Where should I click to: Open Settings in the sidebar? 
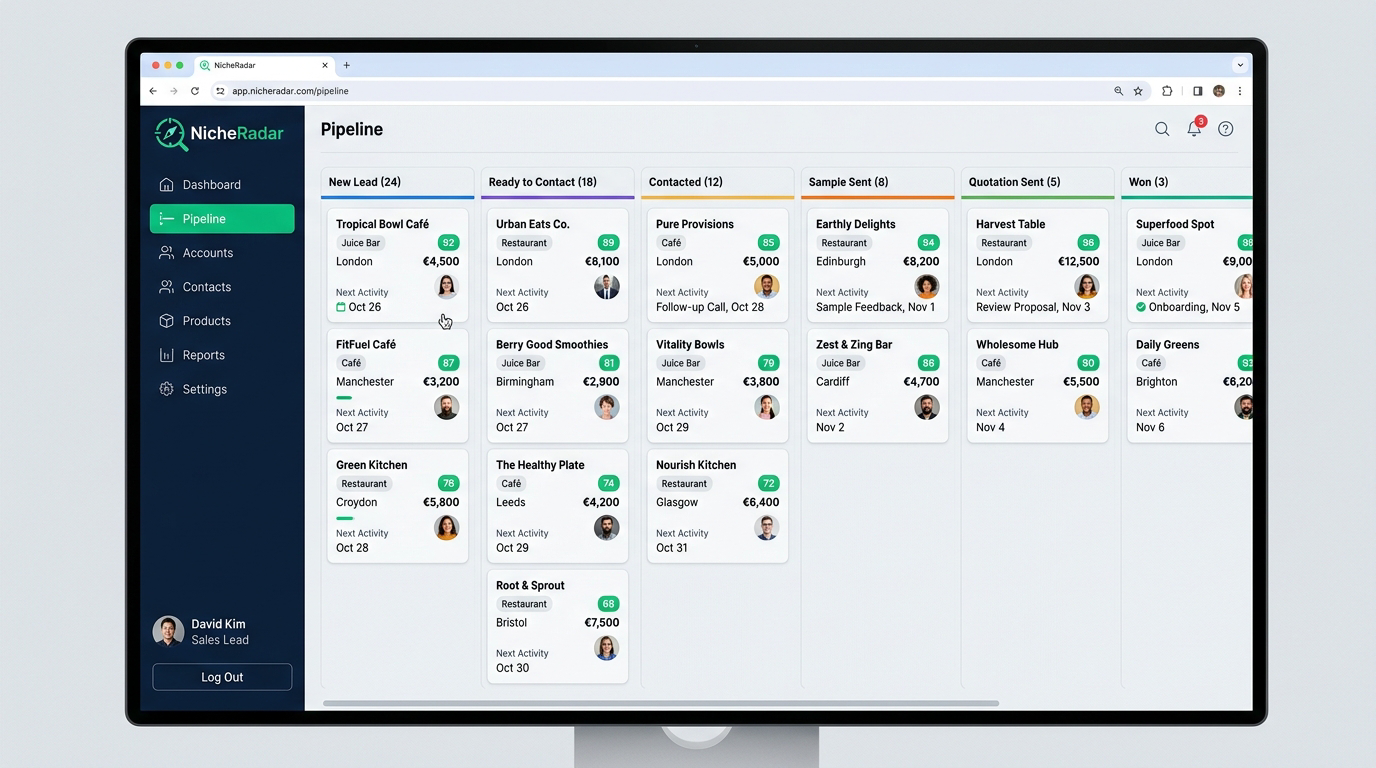(x=222, y=389)
